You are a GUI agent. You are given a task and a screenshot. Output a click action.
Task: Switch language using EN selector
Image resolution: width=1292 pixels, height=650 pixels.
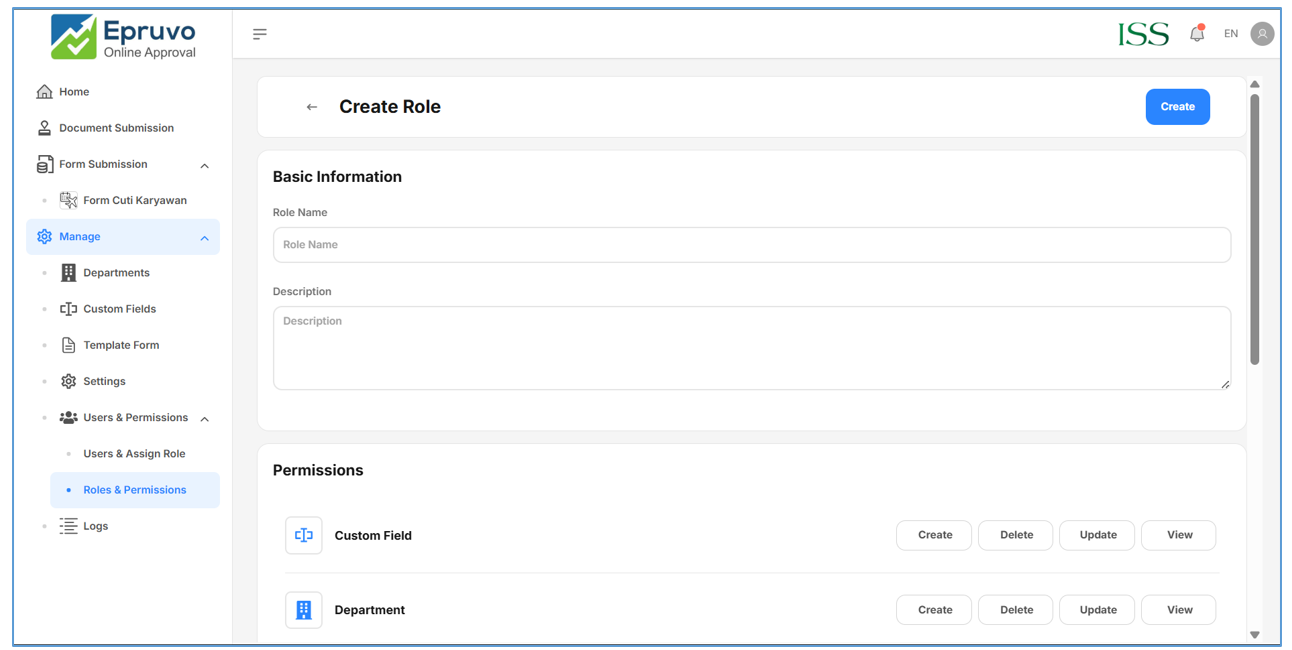(x=1231, y=34)
